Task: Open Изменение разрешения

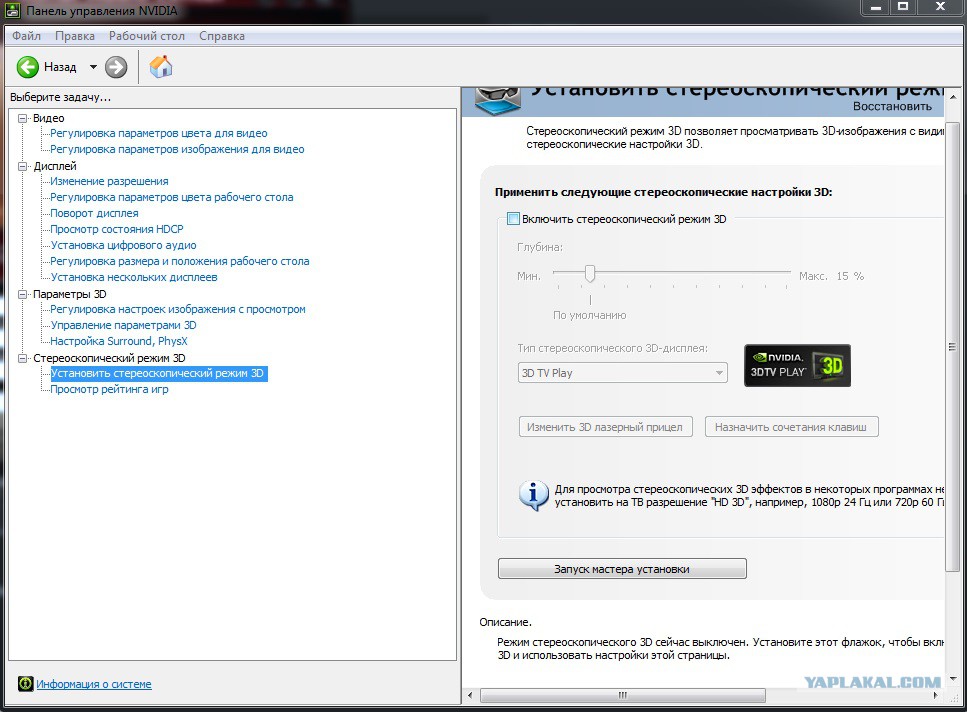Action: point(109,181)
